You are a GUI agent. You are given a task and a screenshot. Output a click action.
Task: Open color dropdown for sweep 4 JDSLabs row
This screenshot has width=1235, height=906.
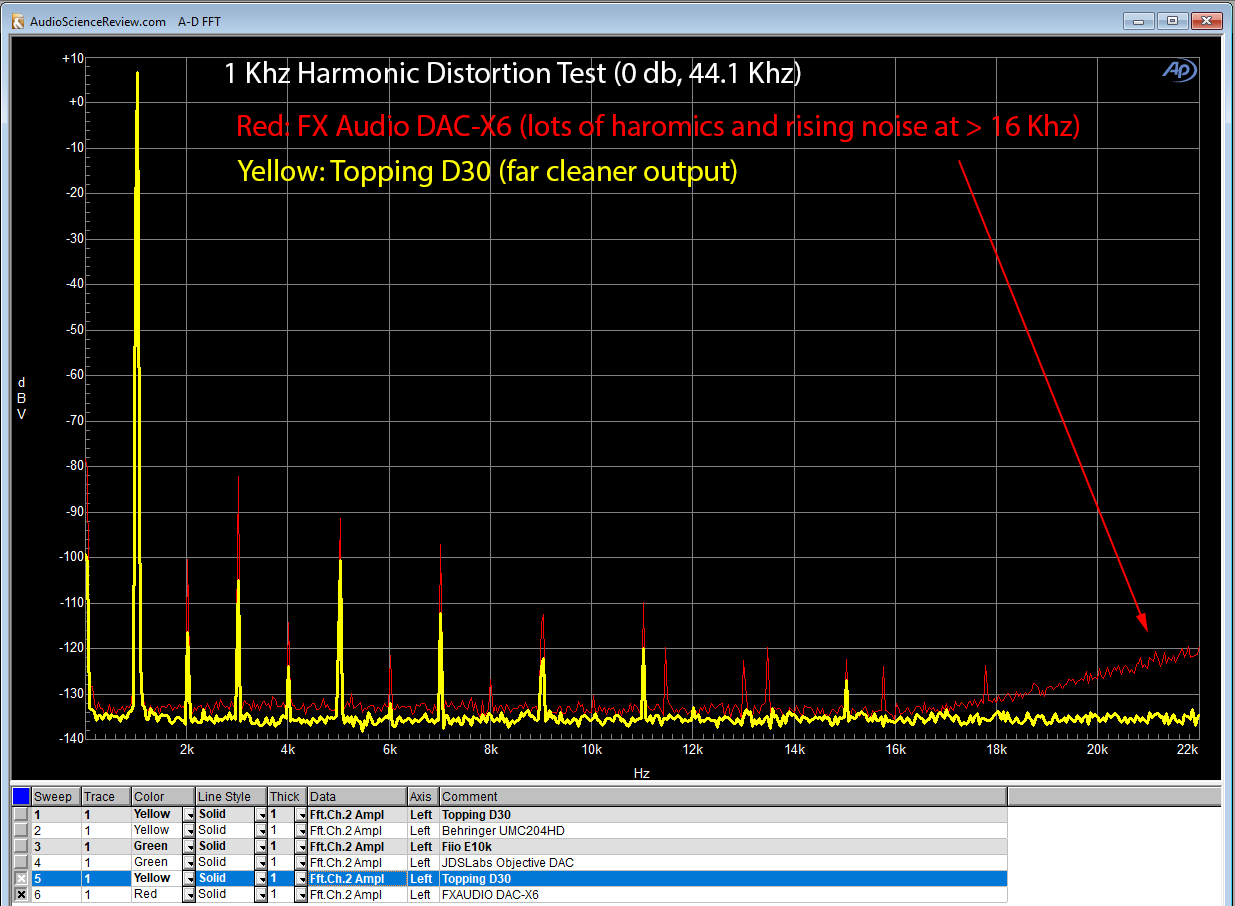click(189, 863)
